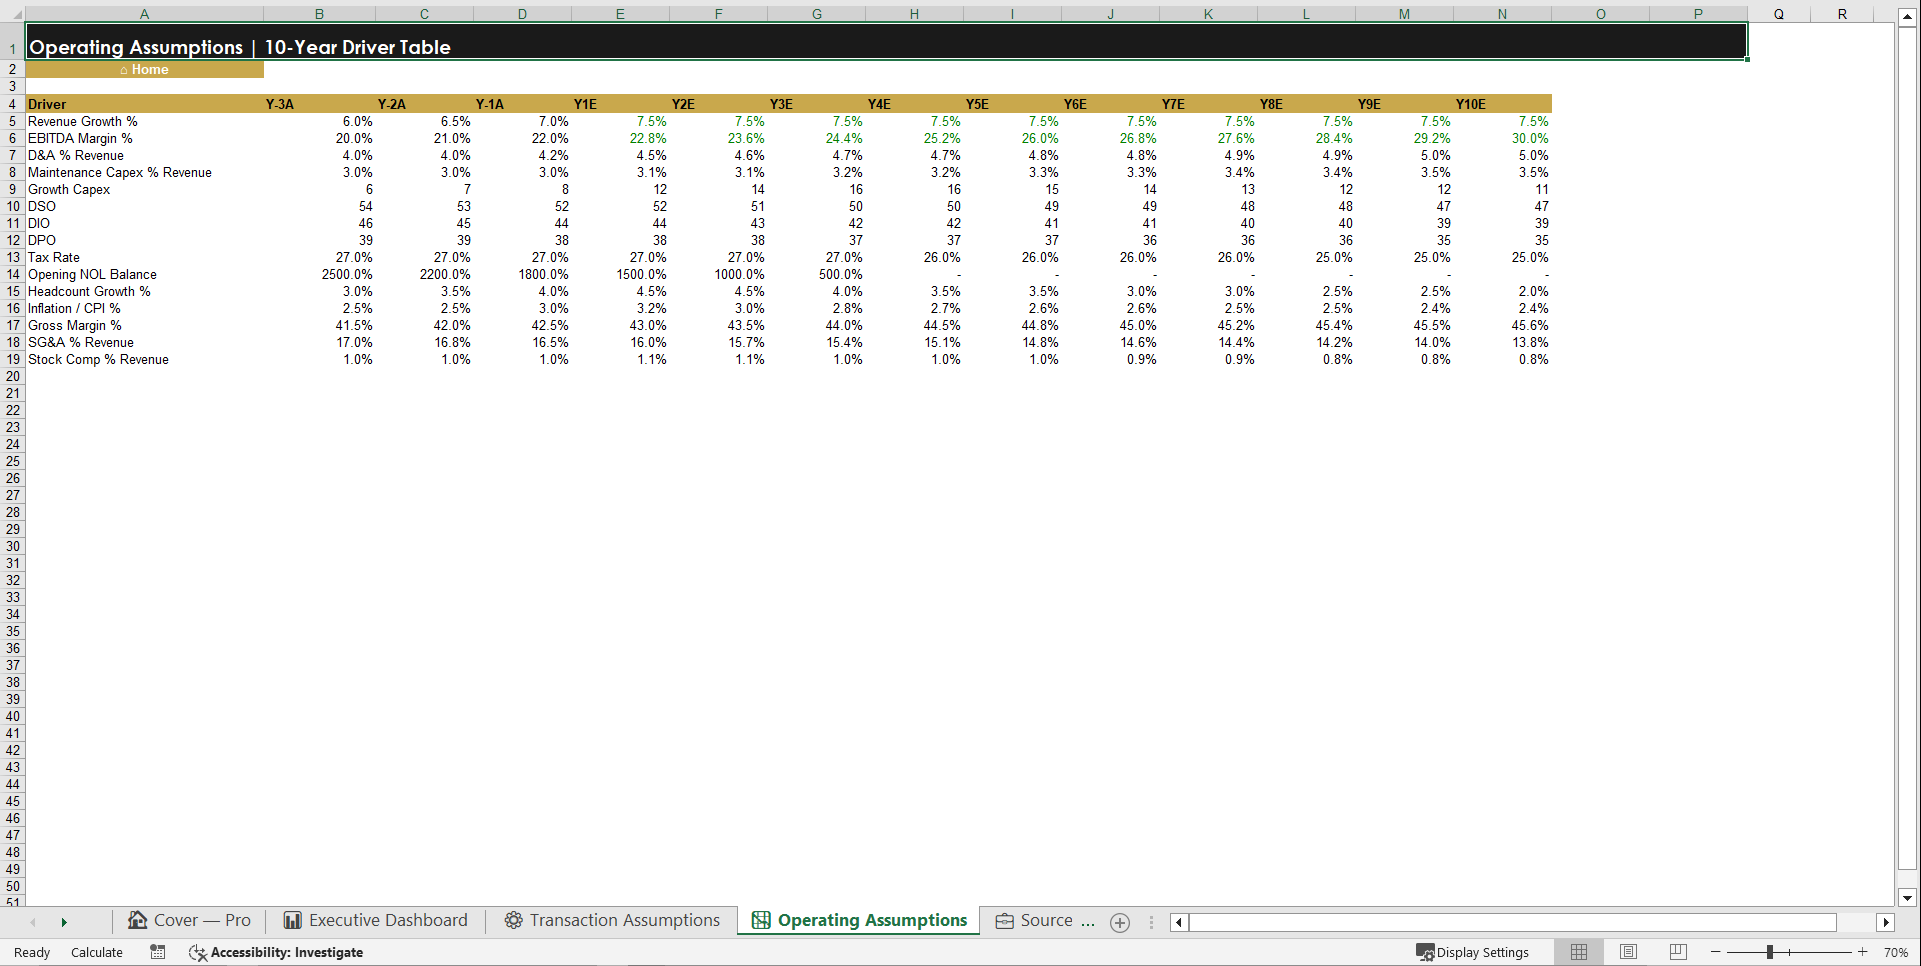This screenshot has height=966, width=1921.
Task: Open the Transaction Assumptions tab
Action: point(612,921)
